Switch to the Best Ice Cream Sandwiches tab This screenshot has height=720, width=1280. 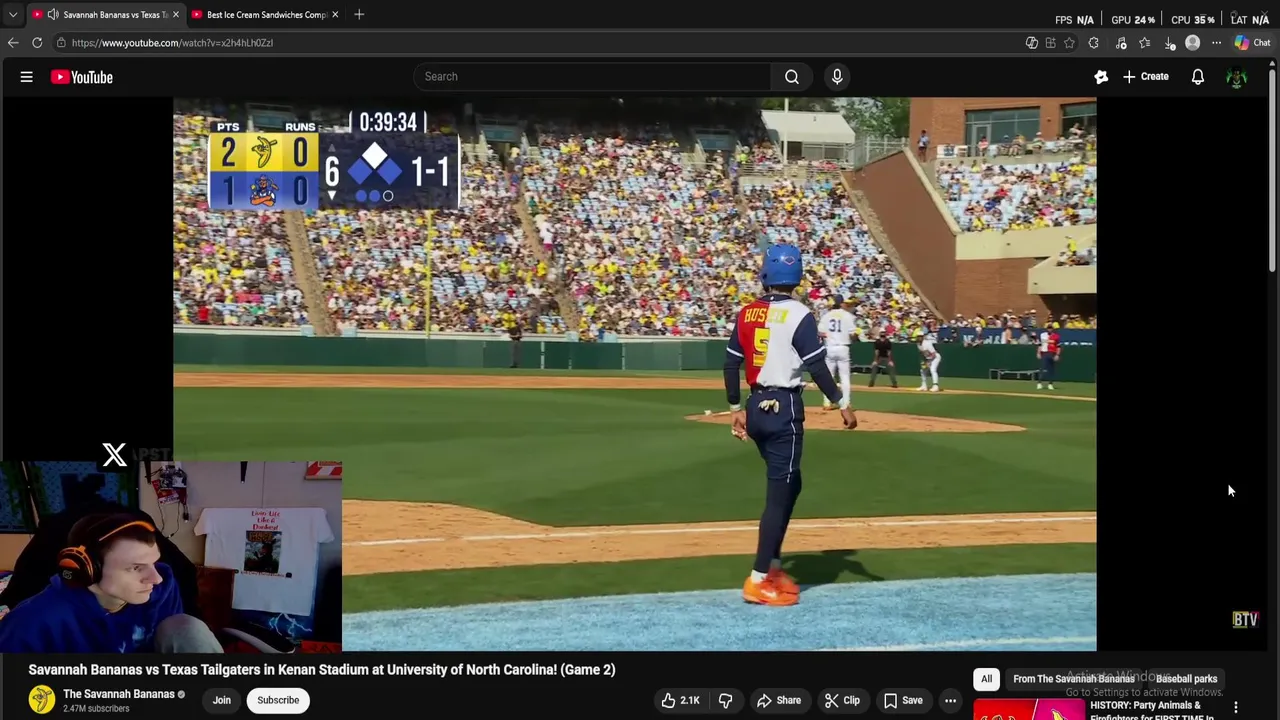[x=267, y=14]
